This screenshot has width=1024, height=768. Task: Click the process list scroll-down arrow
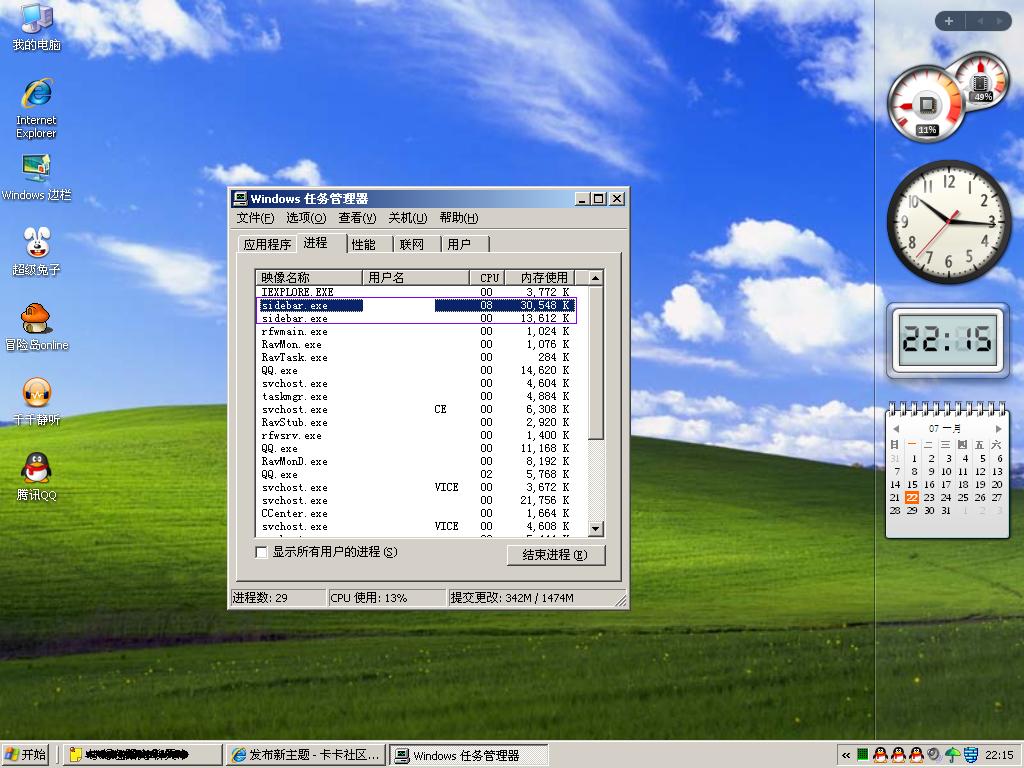595,528
